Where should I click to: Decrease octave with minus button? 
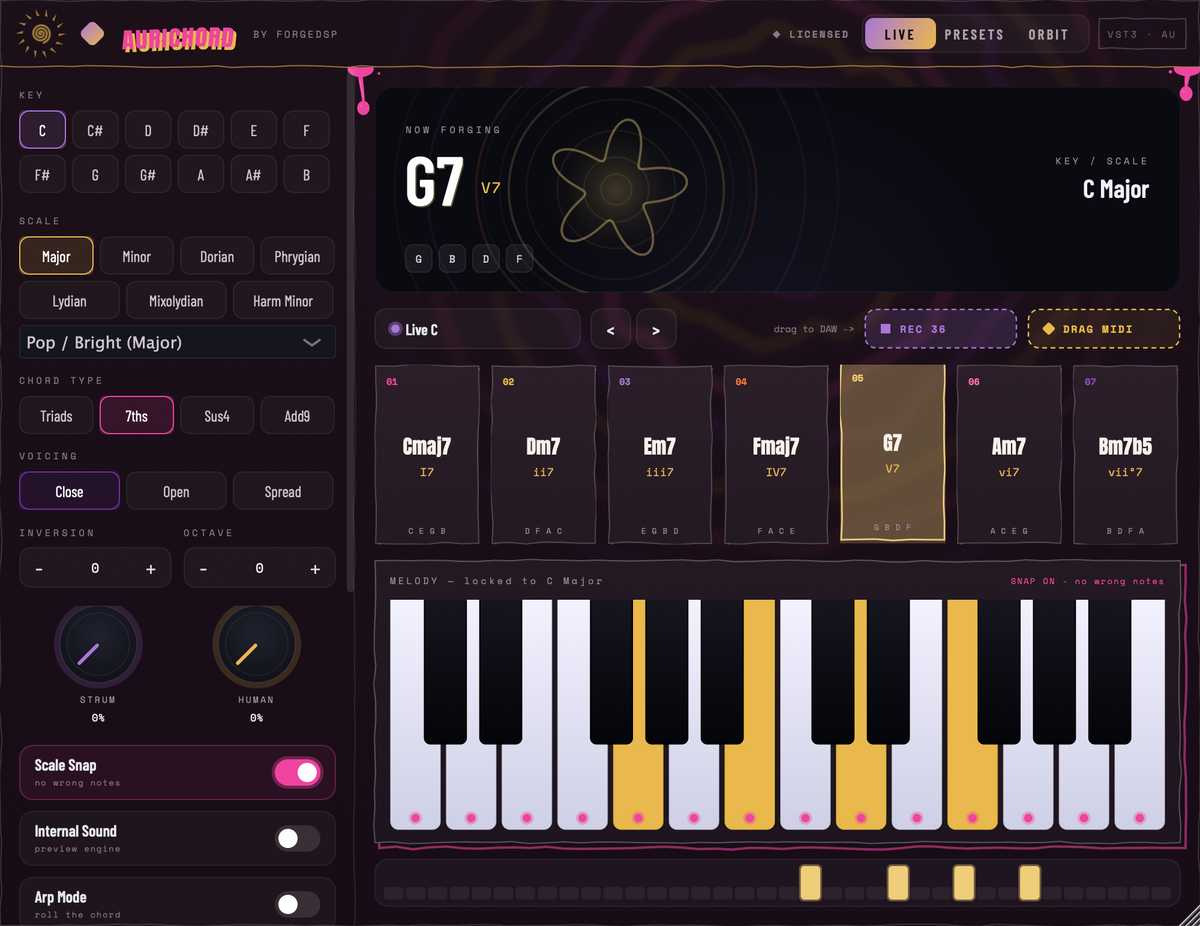pyautogui.click(x=203, y=568)
